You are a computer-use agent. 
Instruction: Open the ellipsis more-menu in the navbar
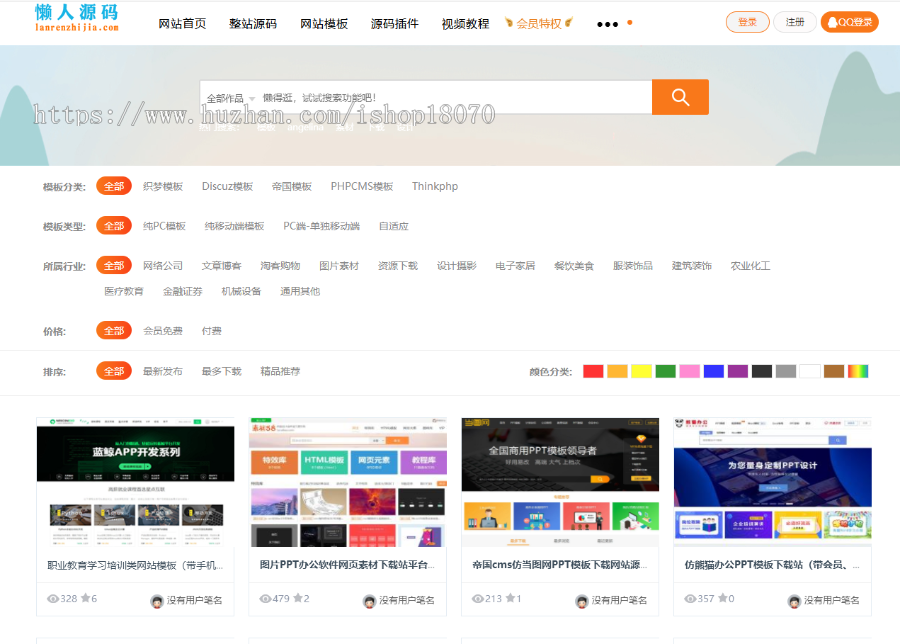pos(606,24)
